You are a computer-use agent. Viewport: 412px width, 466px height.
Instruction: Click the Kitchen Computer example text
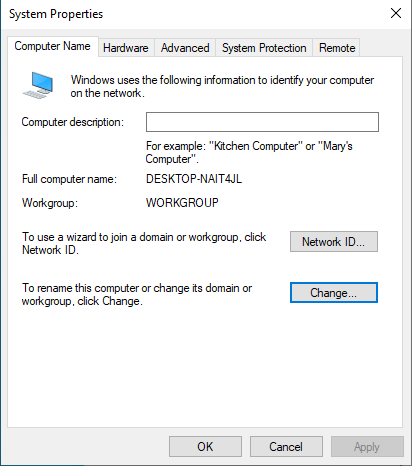point(255,146)
